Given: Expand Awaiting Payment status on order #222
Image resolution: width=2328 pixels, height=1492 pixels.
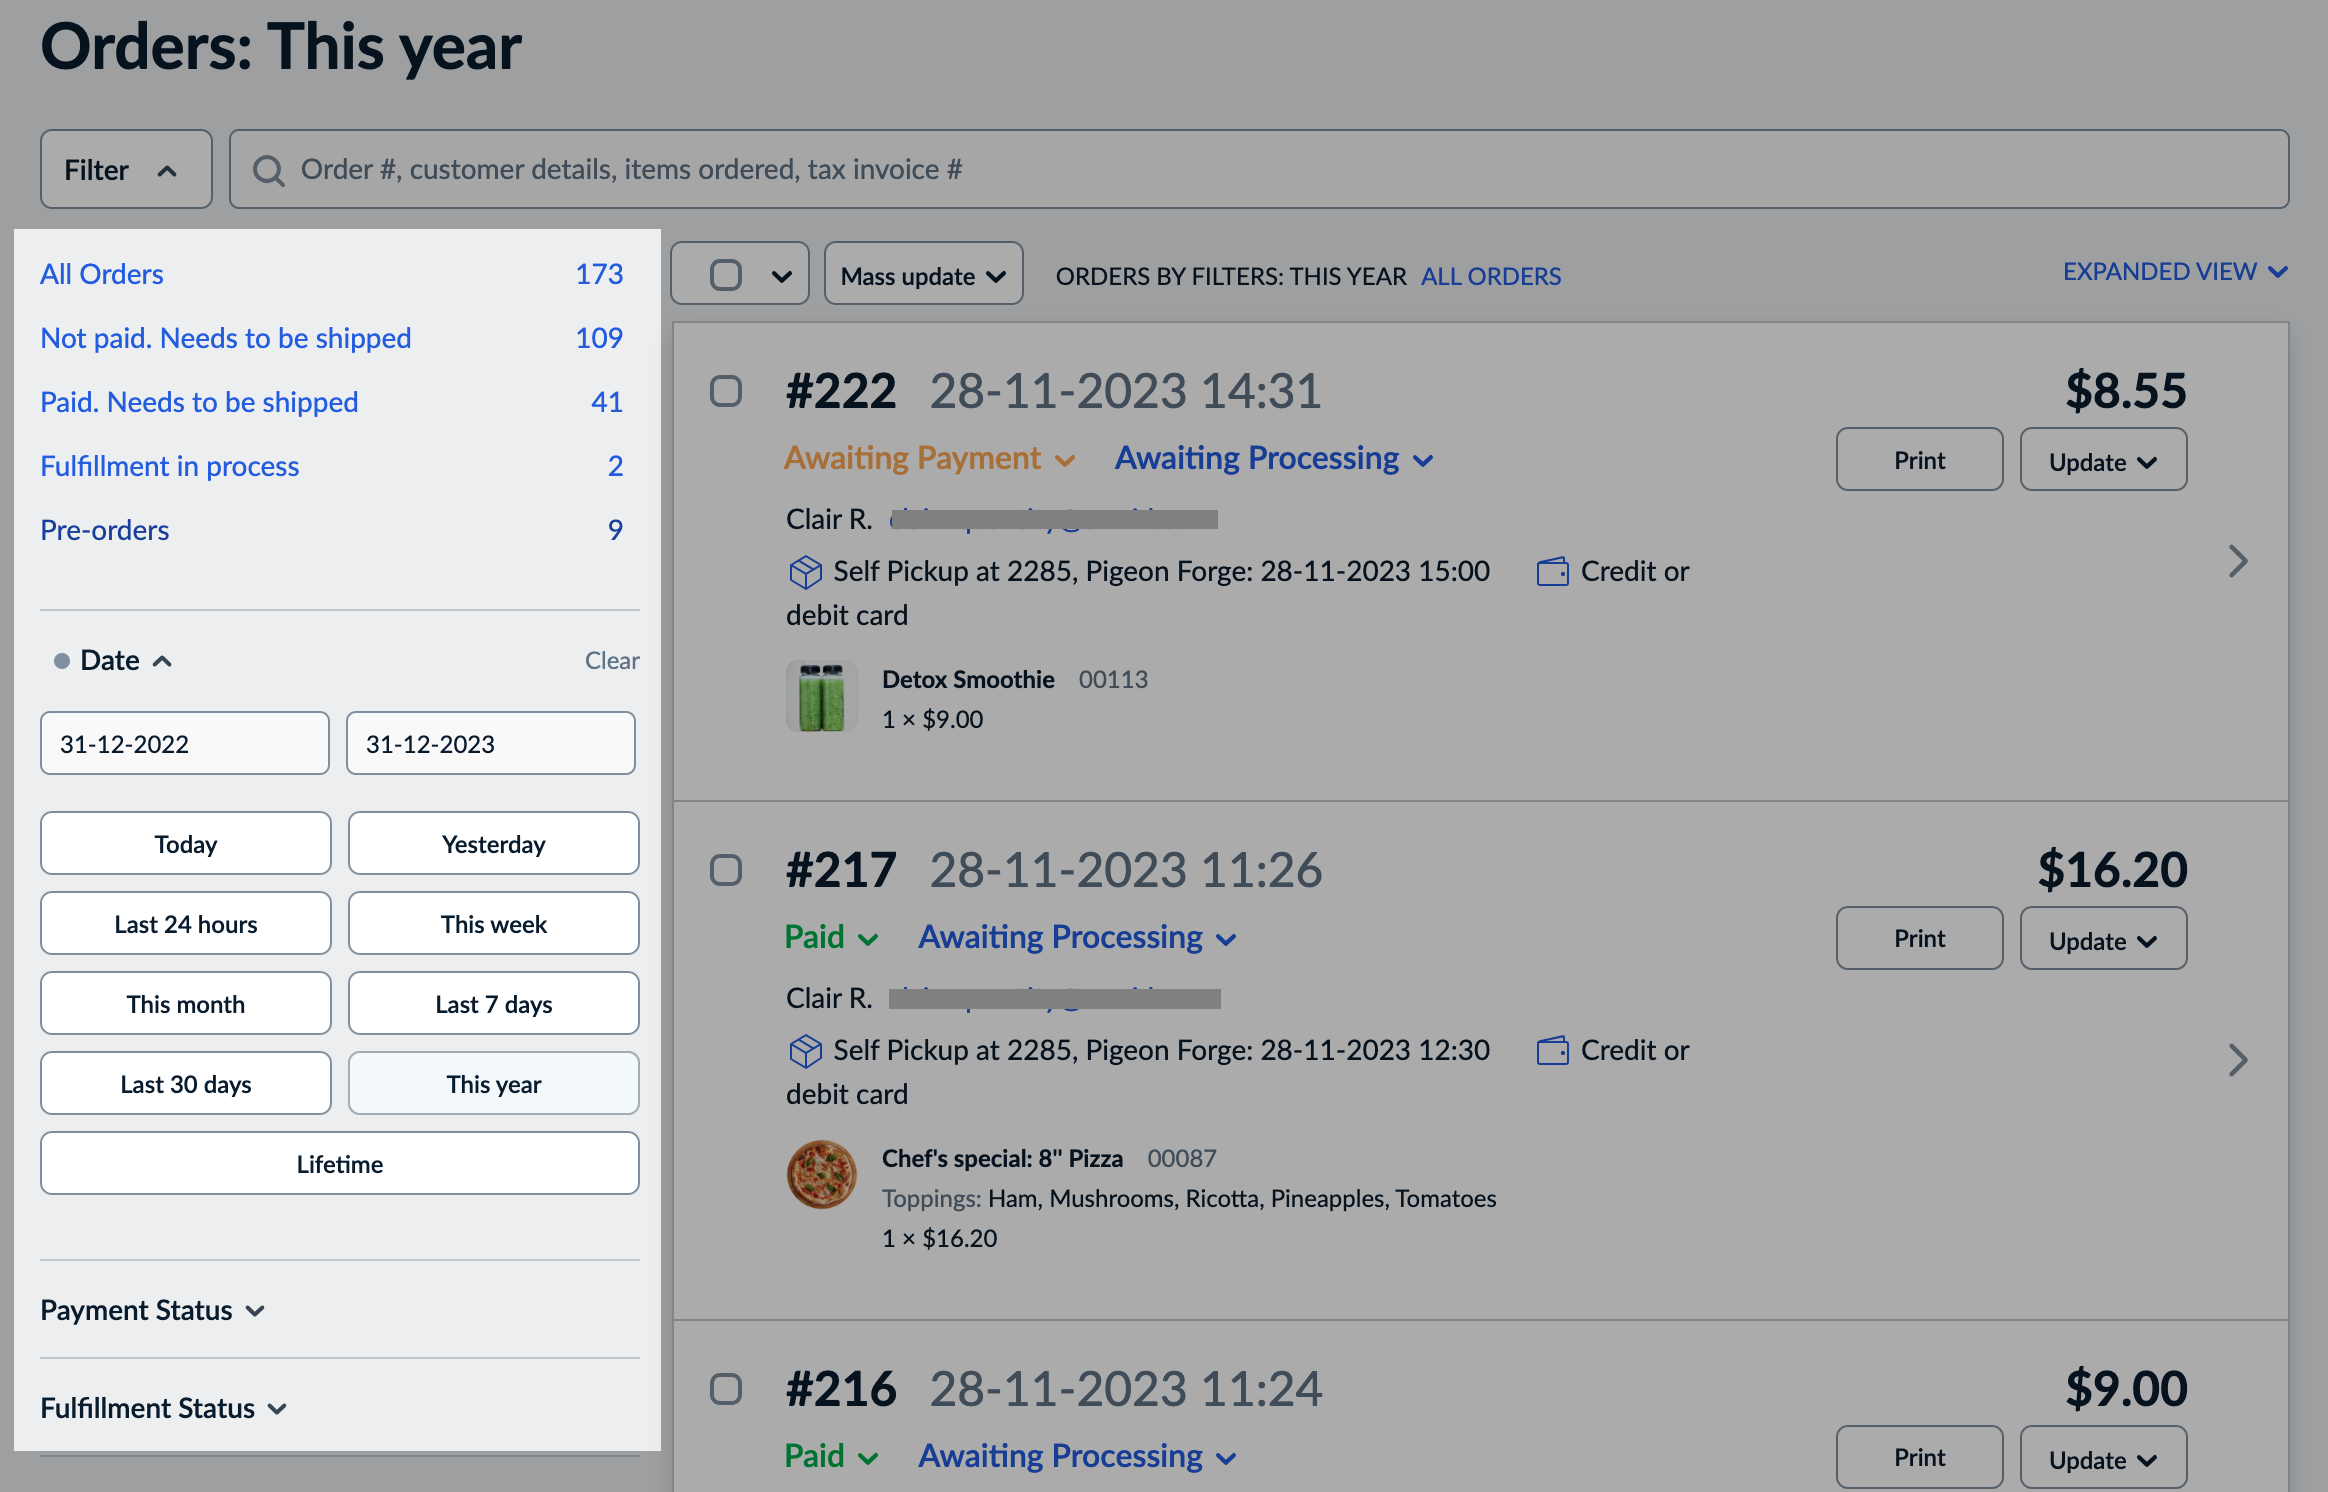Looking at the screenshot, I should [x=929, y=458].
